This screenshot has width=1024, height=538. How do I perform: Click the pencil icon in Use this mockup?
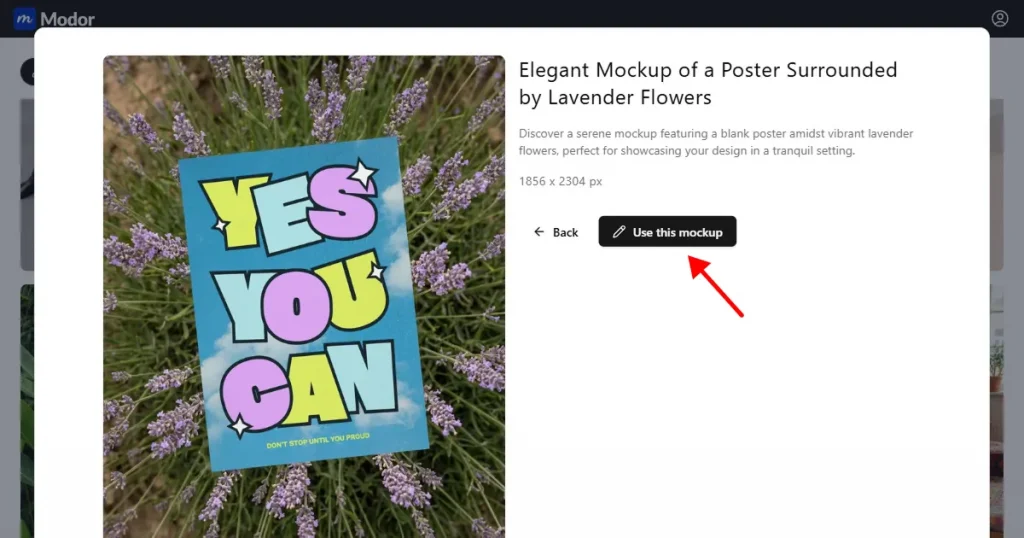click(619, 232)
